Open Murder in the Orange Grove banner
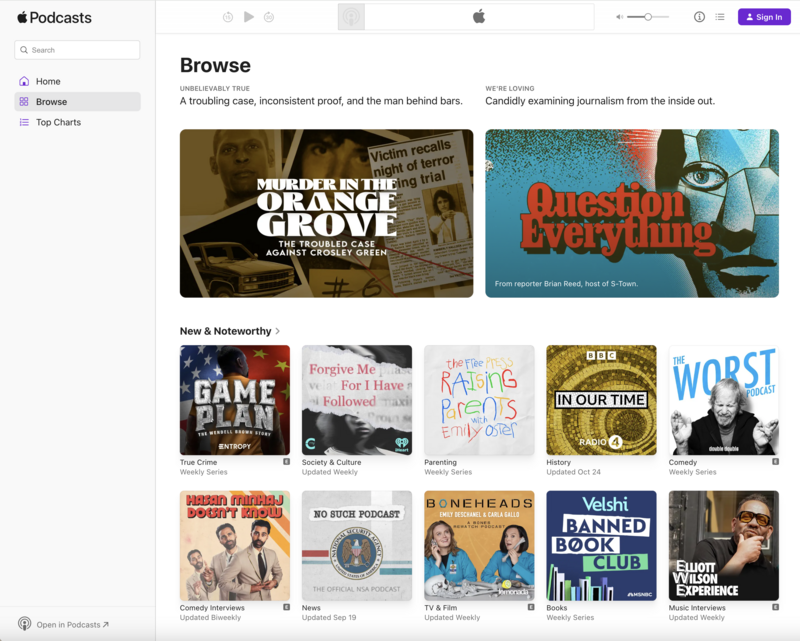Viewport: 800px width, 641px height. 327,213
